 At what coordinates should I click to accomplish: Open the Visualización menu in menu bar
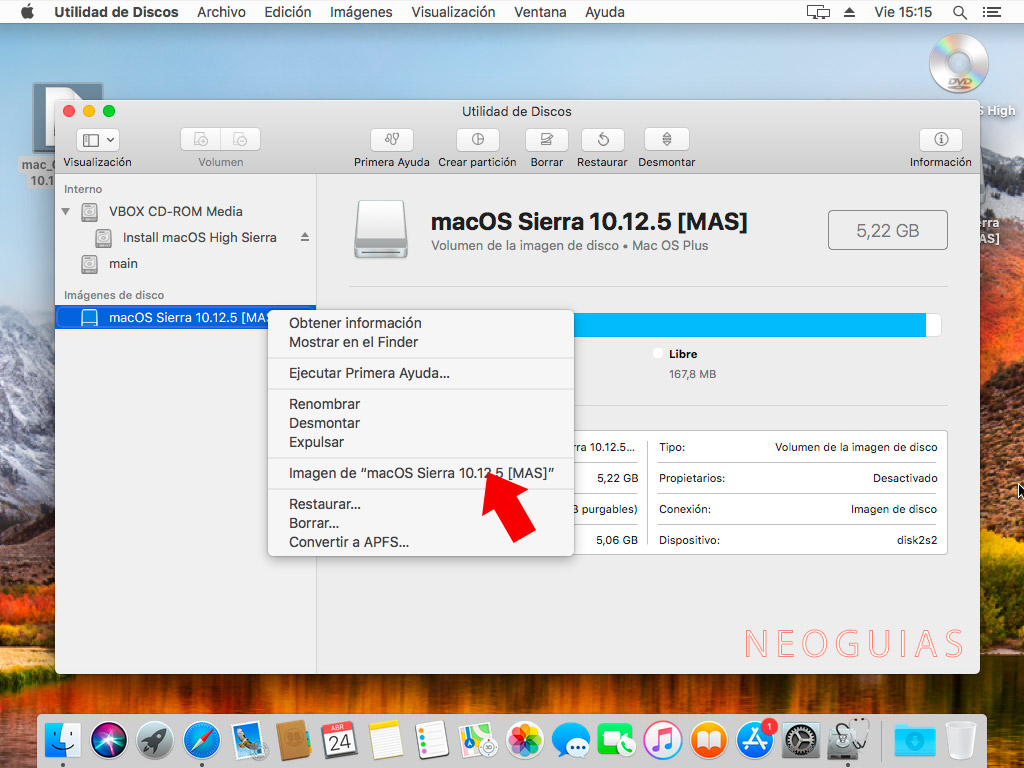pos(453,12)
